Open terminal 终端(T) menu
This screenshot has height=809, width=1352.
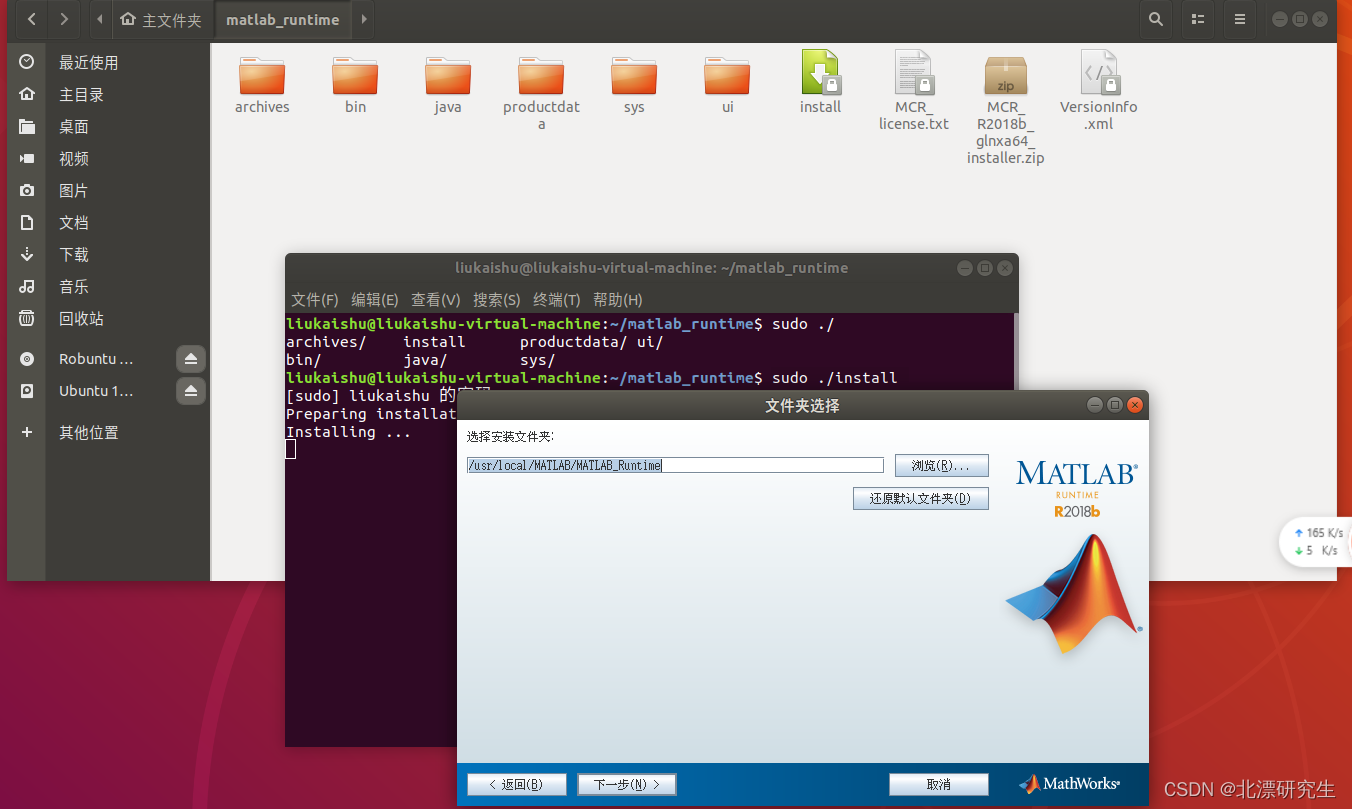click(557, 300)
